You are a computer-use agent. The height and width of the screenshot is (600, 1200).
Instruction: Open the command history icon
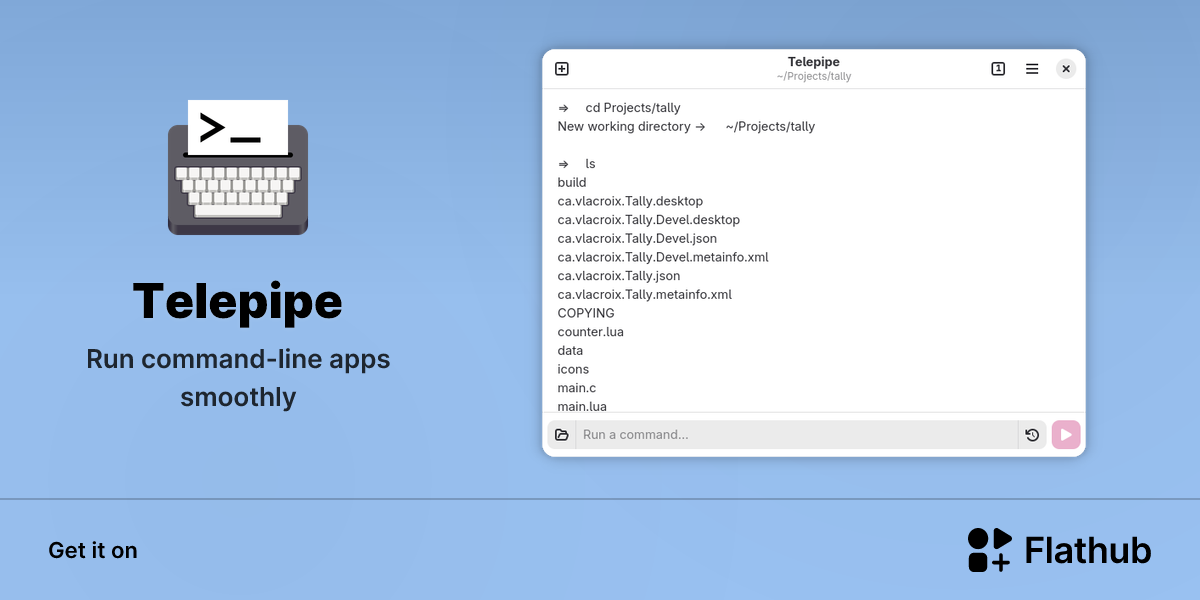coord(1032,435)
